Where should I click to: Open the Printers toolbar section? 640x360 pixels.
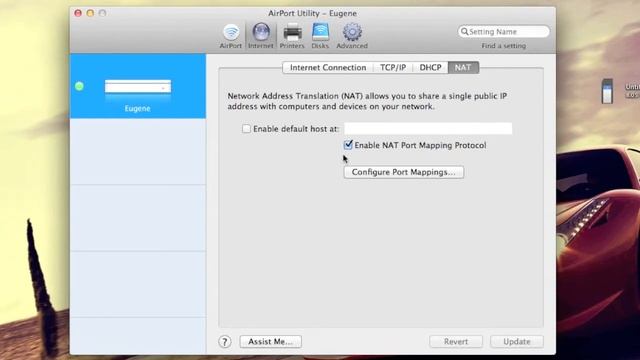(292, 36)
